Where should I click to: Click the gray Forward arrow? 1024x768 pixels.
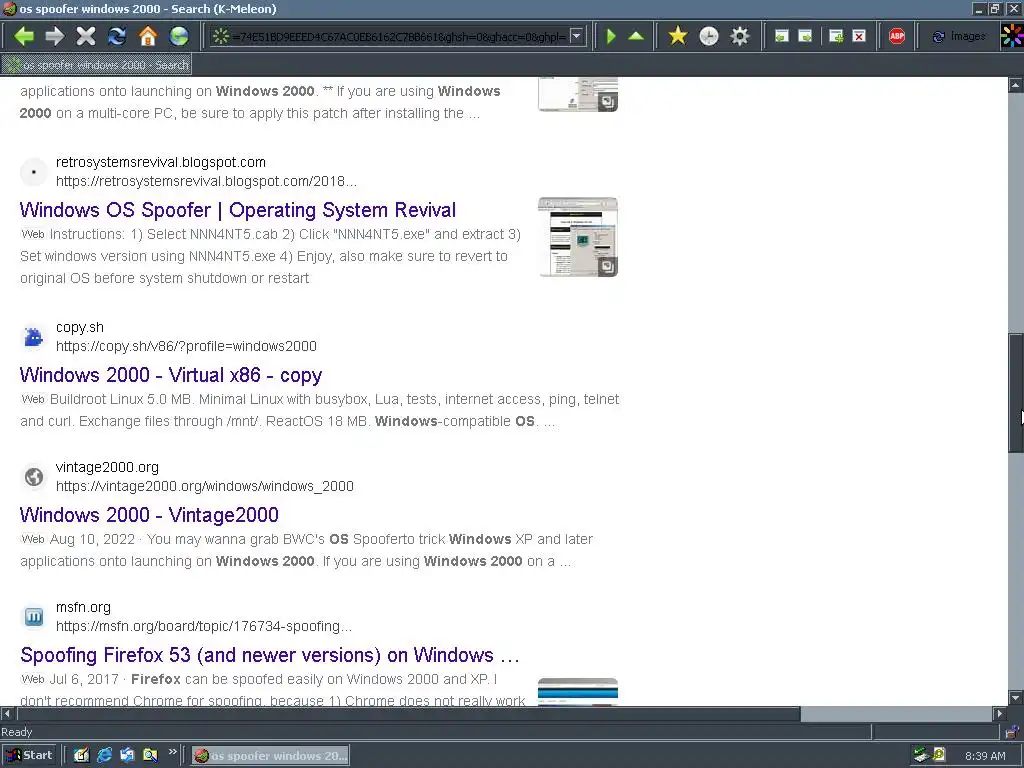click(x=55, y=36)
